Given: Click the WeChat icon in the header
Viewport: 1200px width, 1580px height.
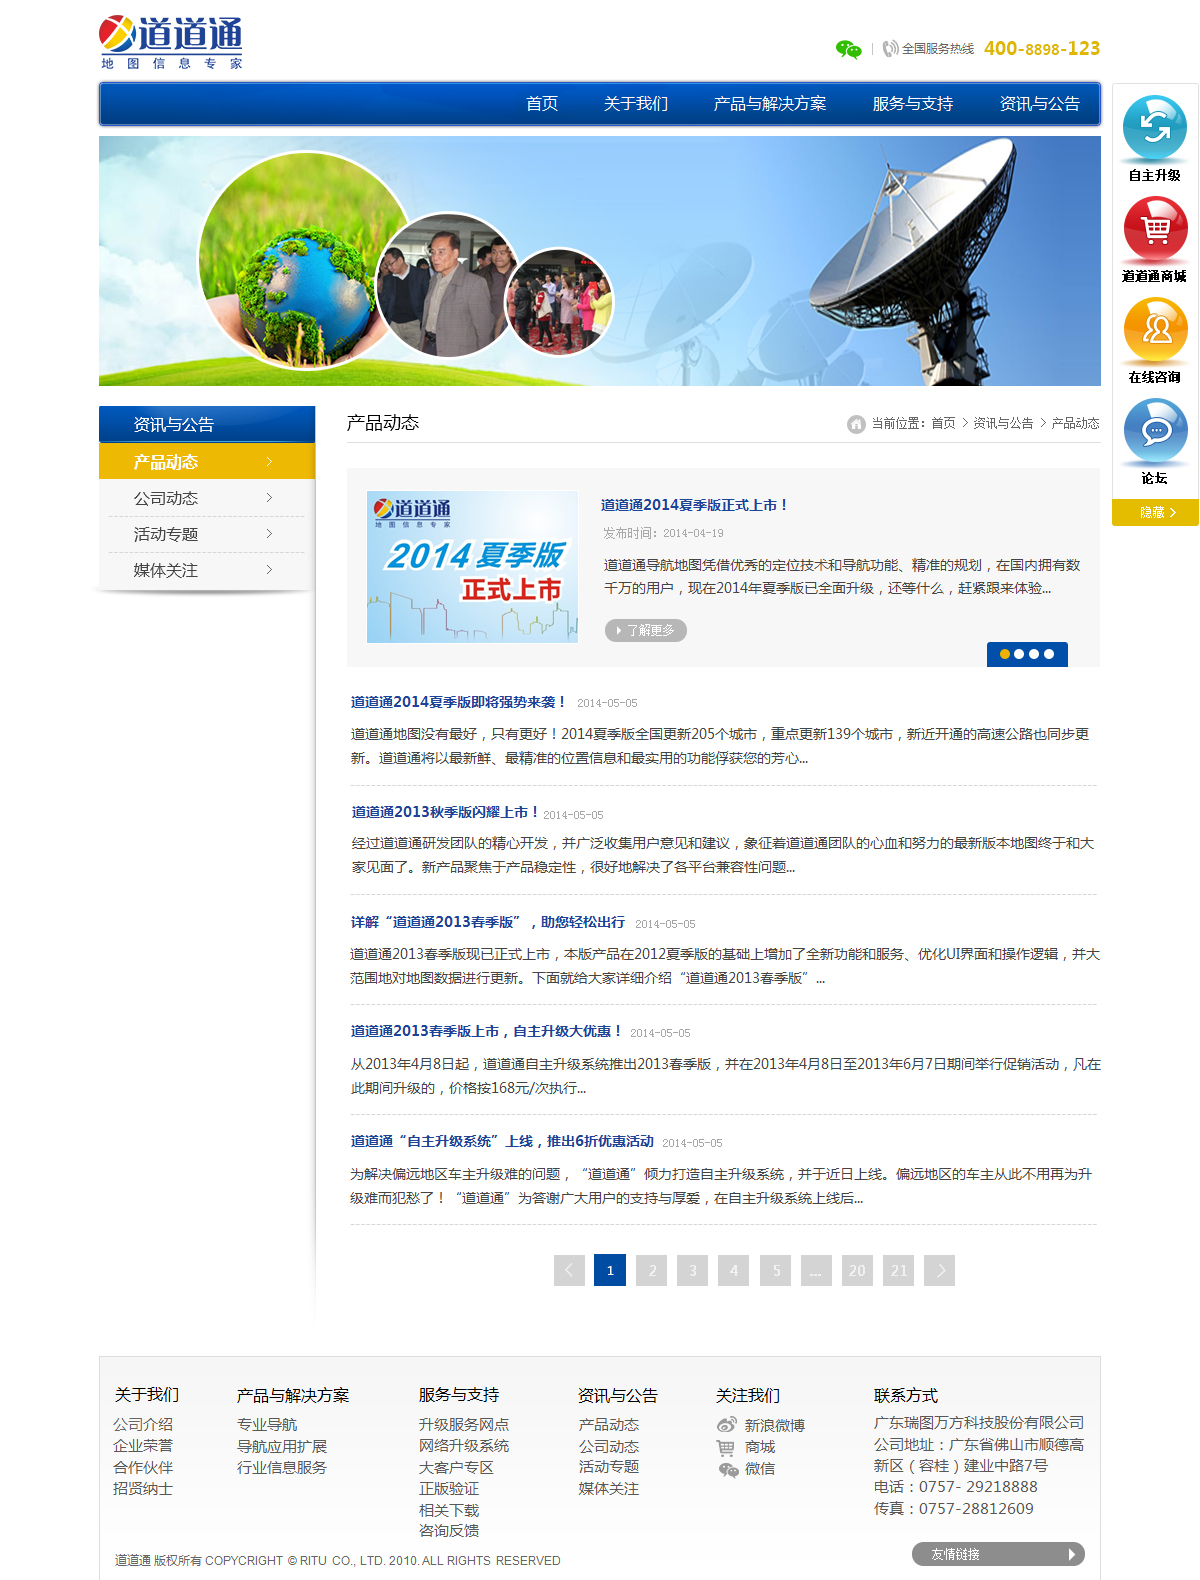Looking at the screenshot, I should 848,49.
